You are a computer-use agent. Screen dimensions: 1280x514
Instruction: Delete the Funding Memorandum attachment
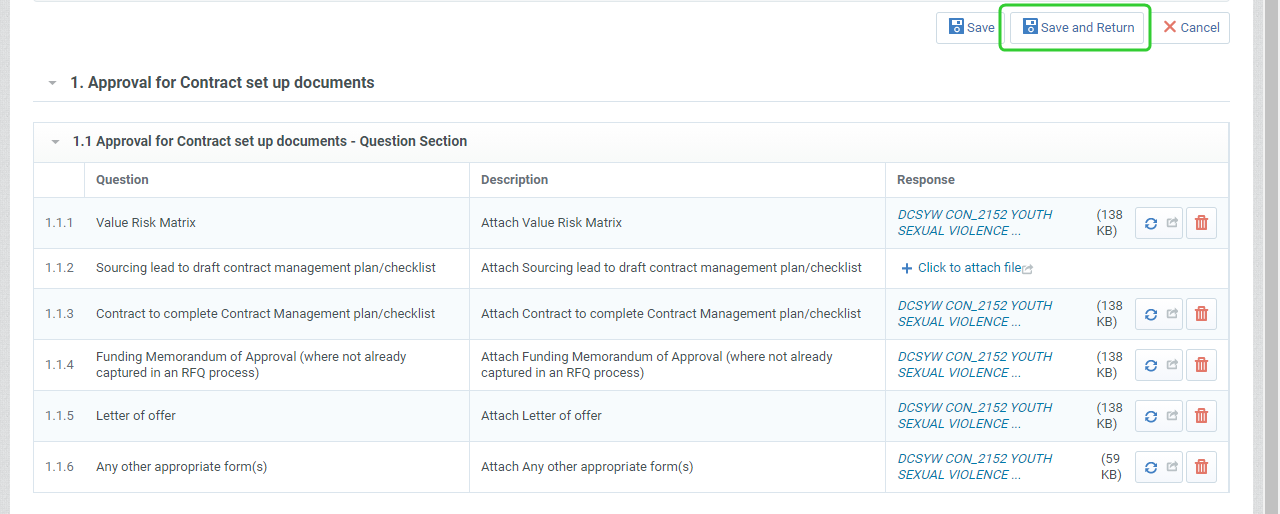pyautogui.click(x=1201, y=365)
